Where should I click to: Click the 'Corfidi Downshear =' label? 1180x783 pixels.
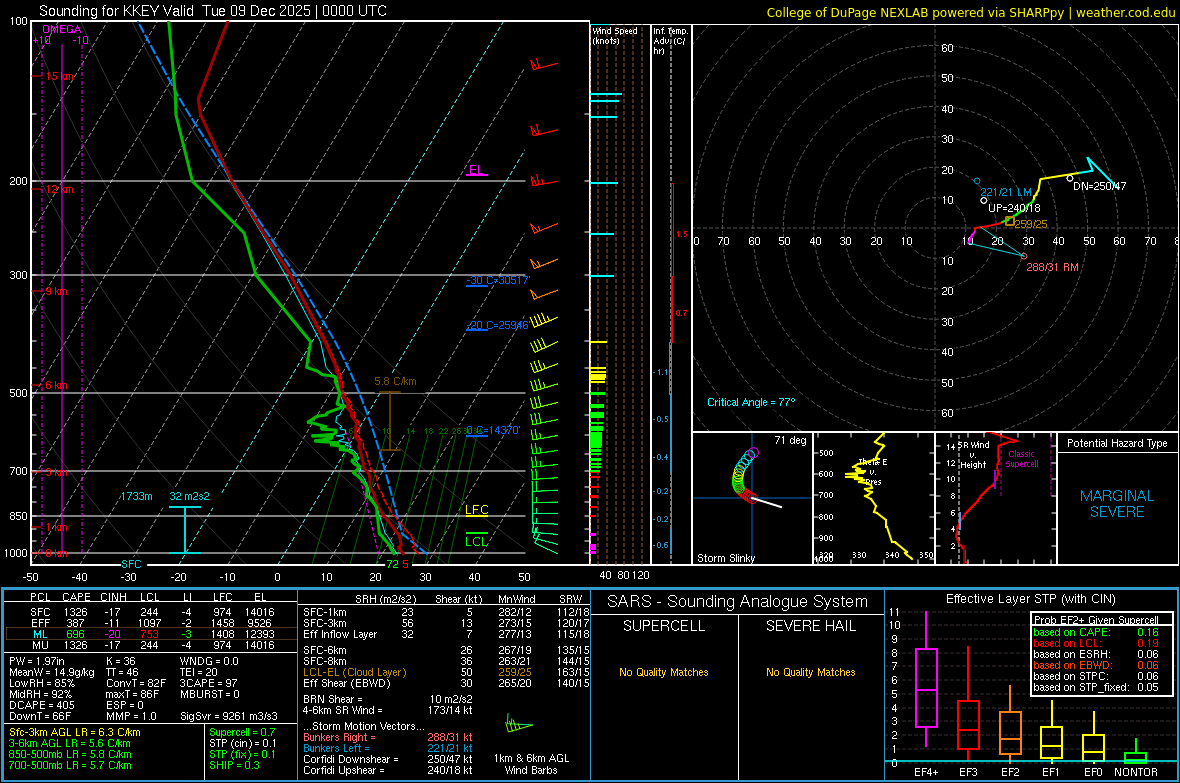point(347,759)
